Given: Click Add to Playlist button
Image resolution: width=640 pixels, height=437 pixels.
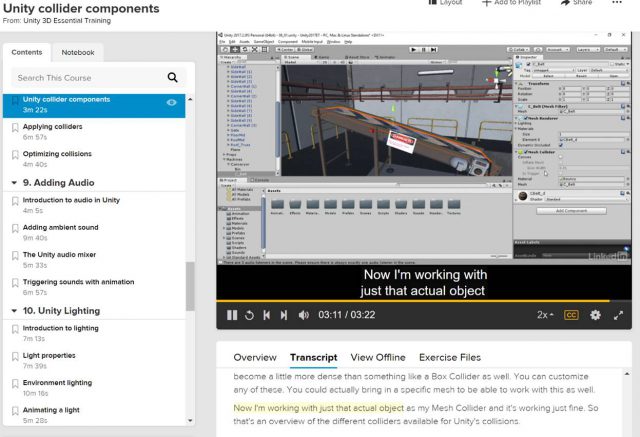Looking at the screenshot, I should tap(511, 2).
